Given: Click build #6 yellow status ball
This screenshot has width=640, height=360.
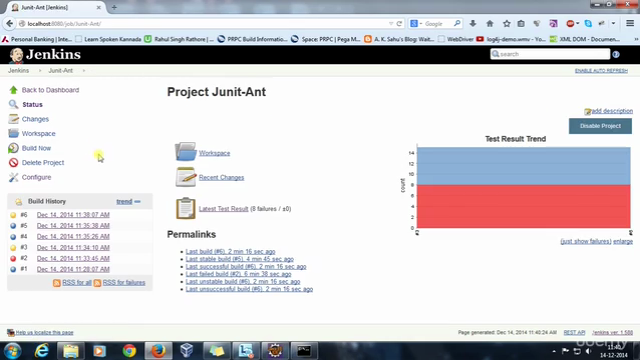Looking at the screenshot, I should (x=13, y=215).
